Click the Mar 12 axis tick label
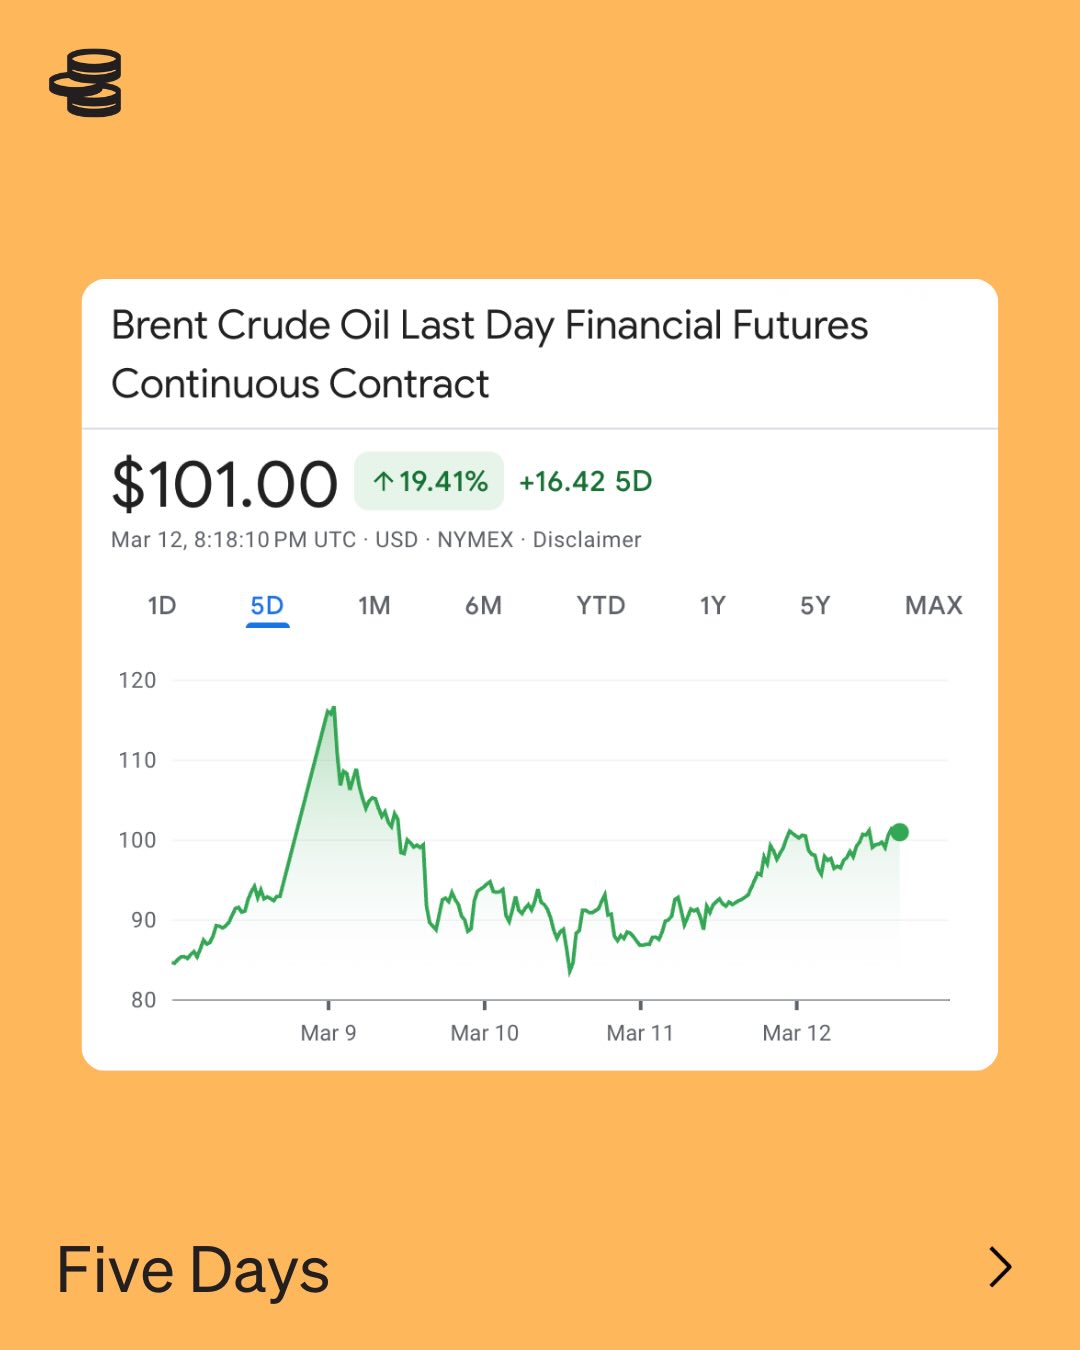The image size is (1080, 1350). point(796,1033)
